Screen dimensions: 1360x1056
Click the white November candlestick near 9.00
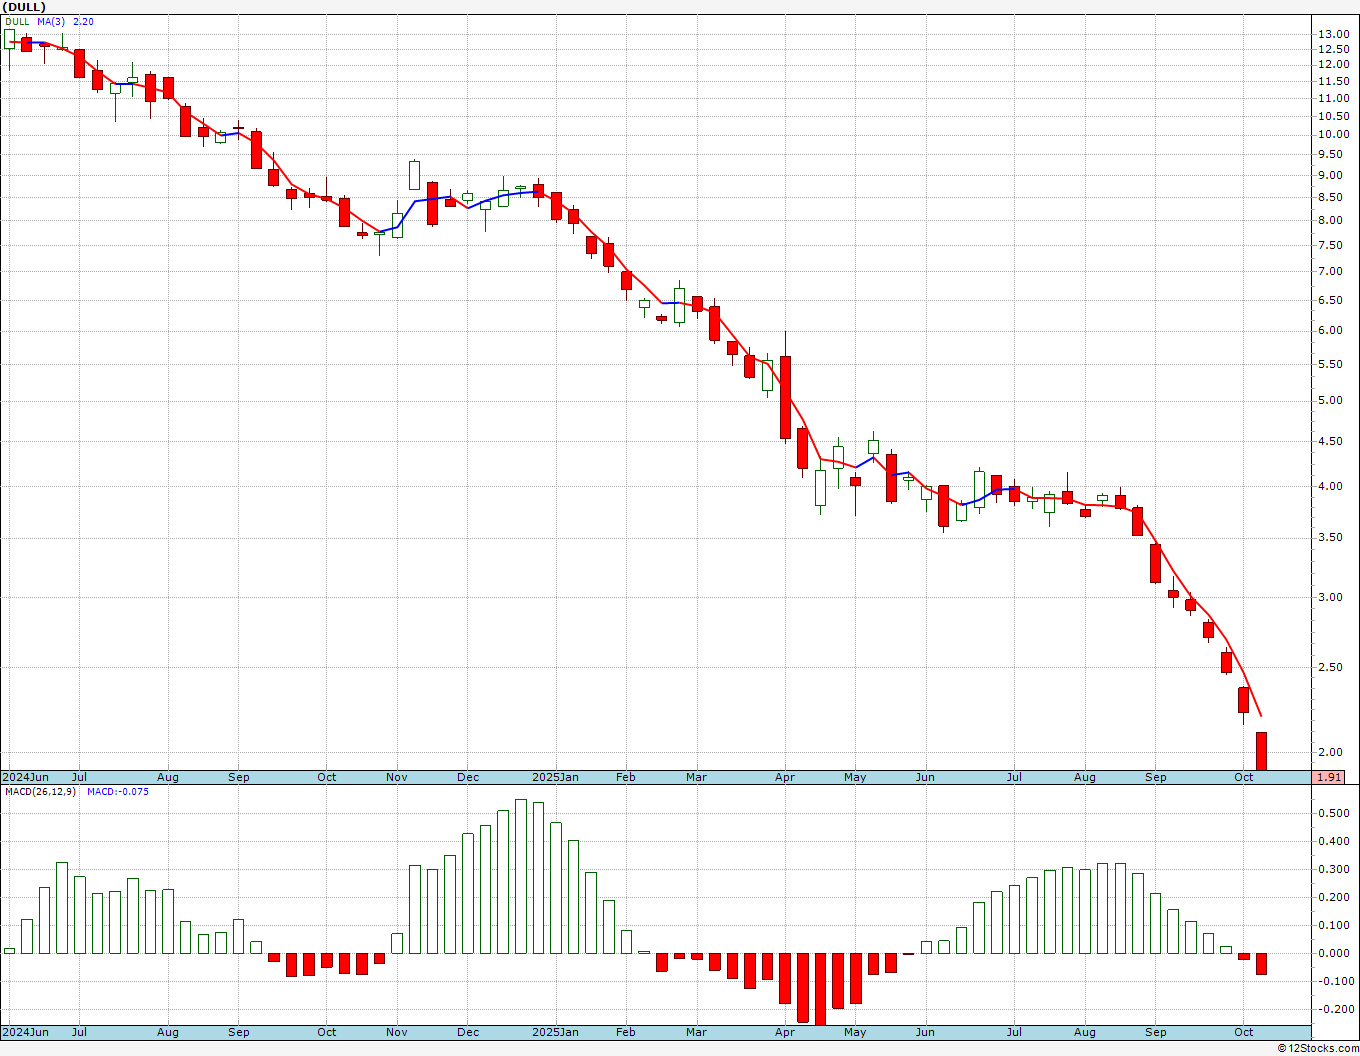click(414, 175)
